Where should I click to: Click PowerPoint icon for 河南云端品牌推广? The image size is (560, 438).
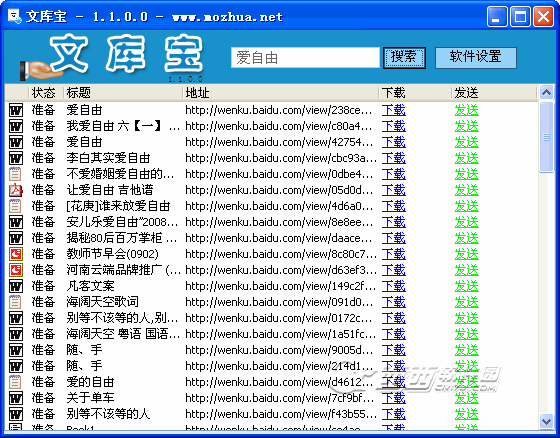[x=16, y=270]
